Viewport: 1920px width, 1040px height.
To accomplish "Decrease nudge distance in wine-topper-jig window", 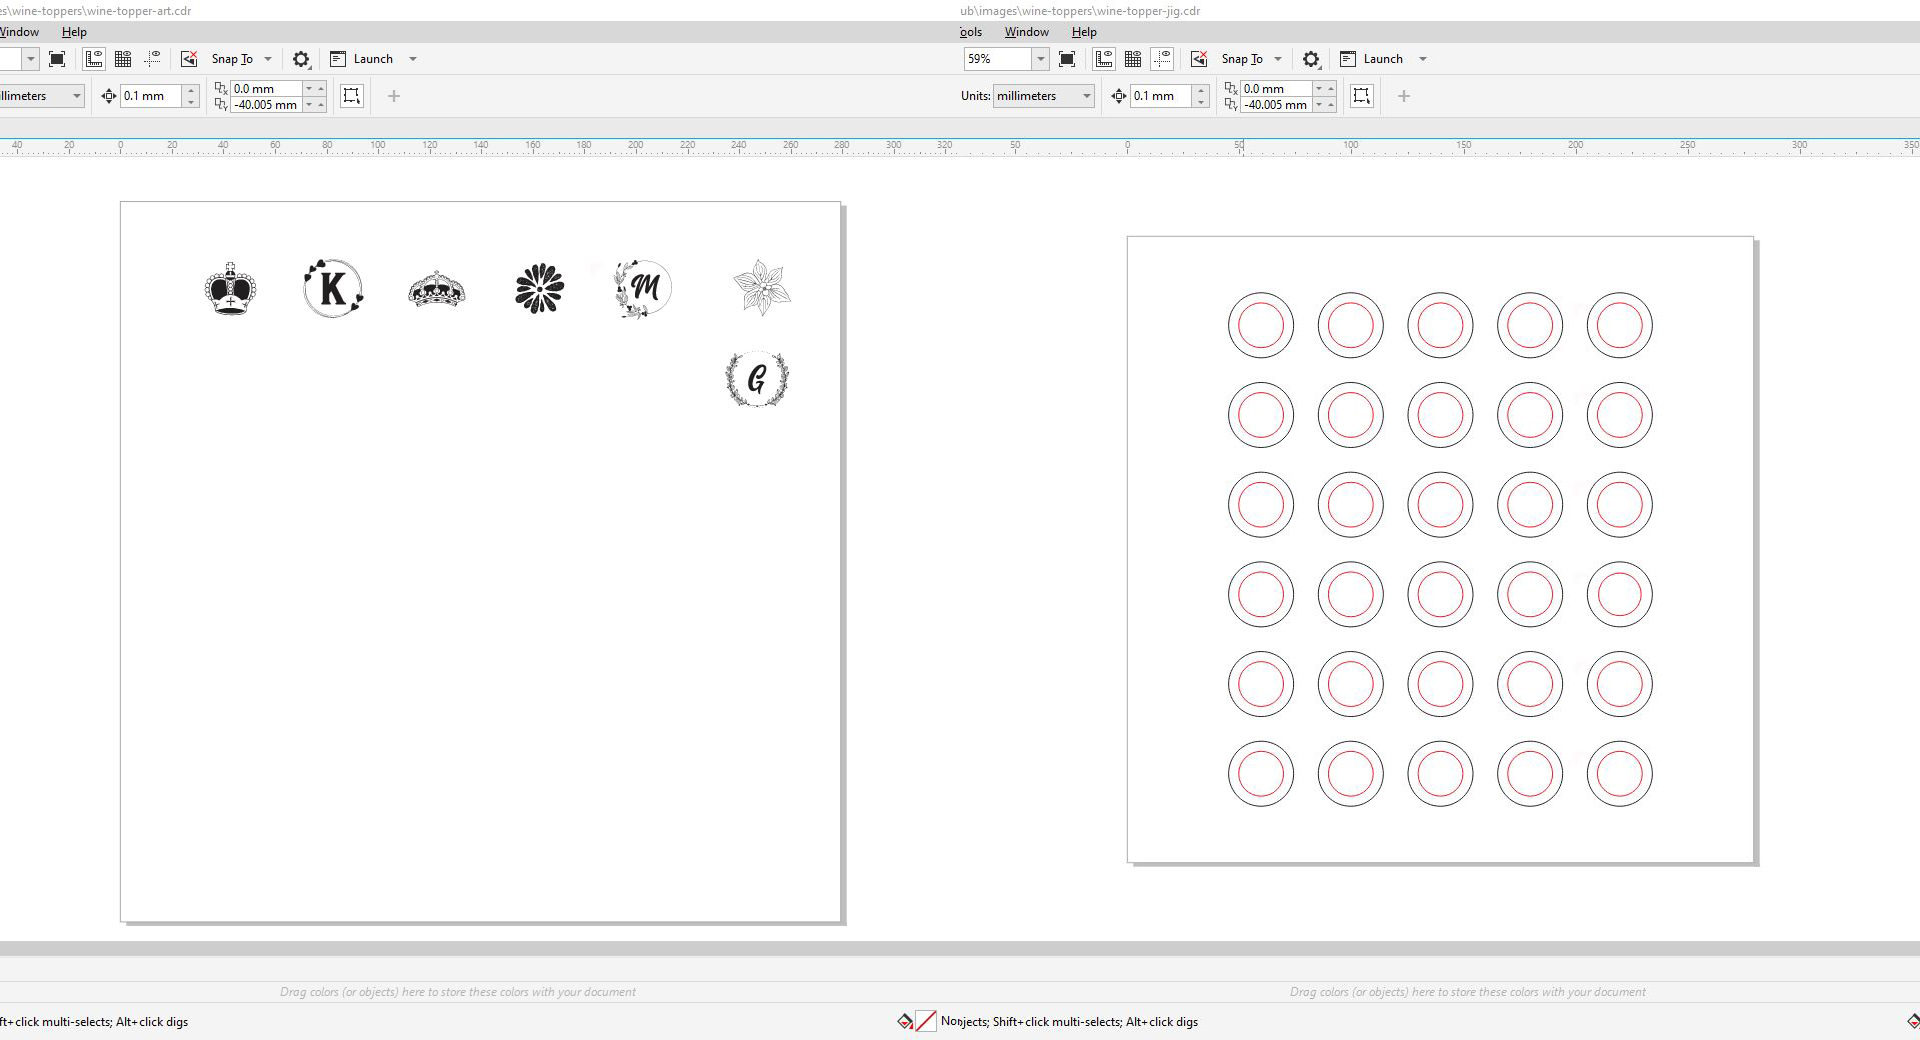I will [1201, 102].
